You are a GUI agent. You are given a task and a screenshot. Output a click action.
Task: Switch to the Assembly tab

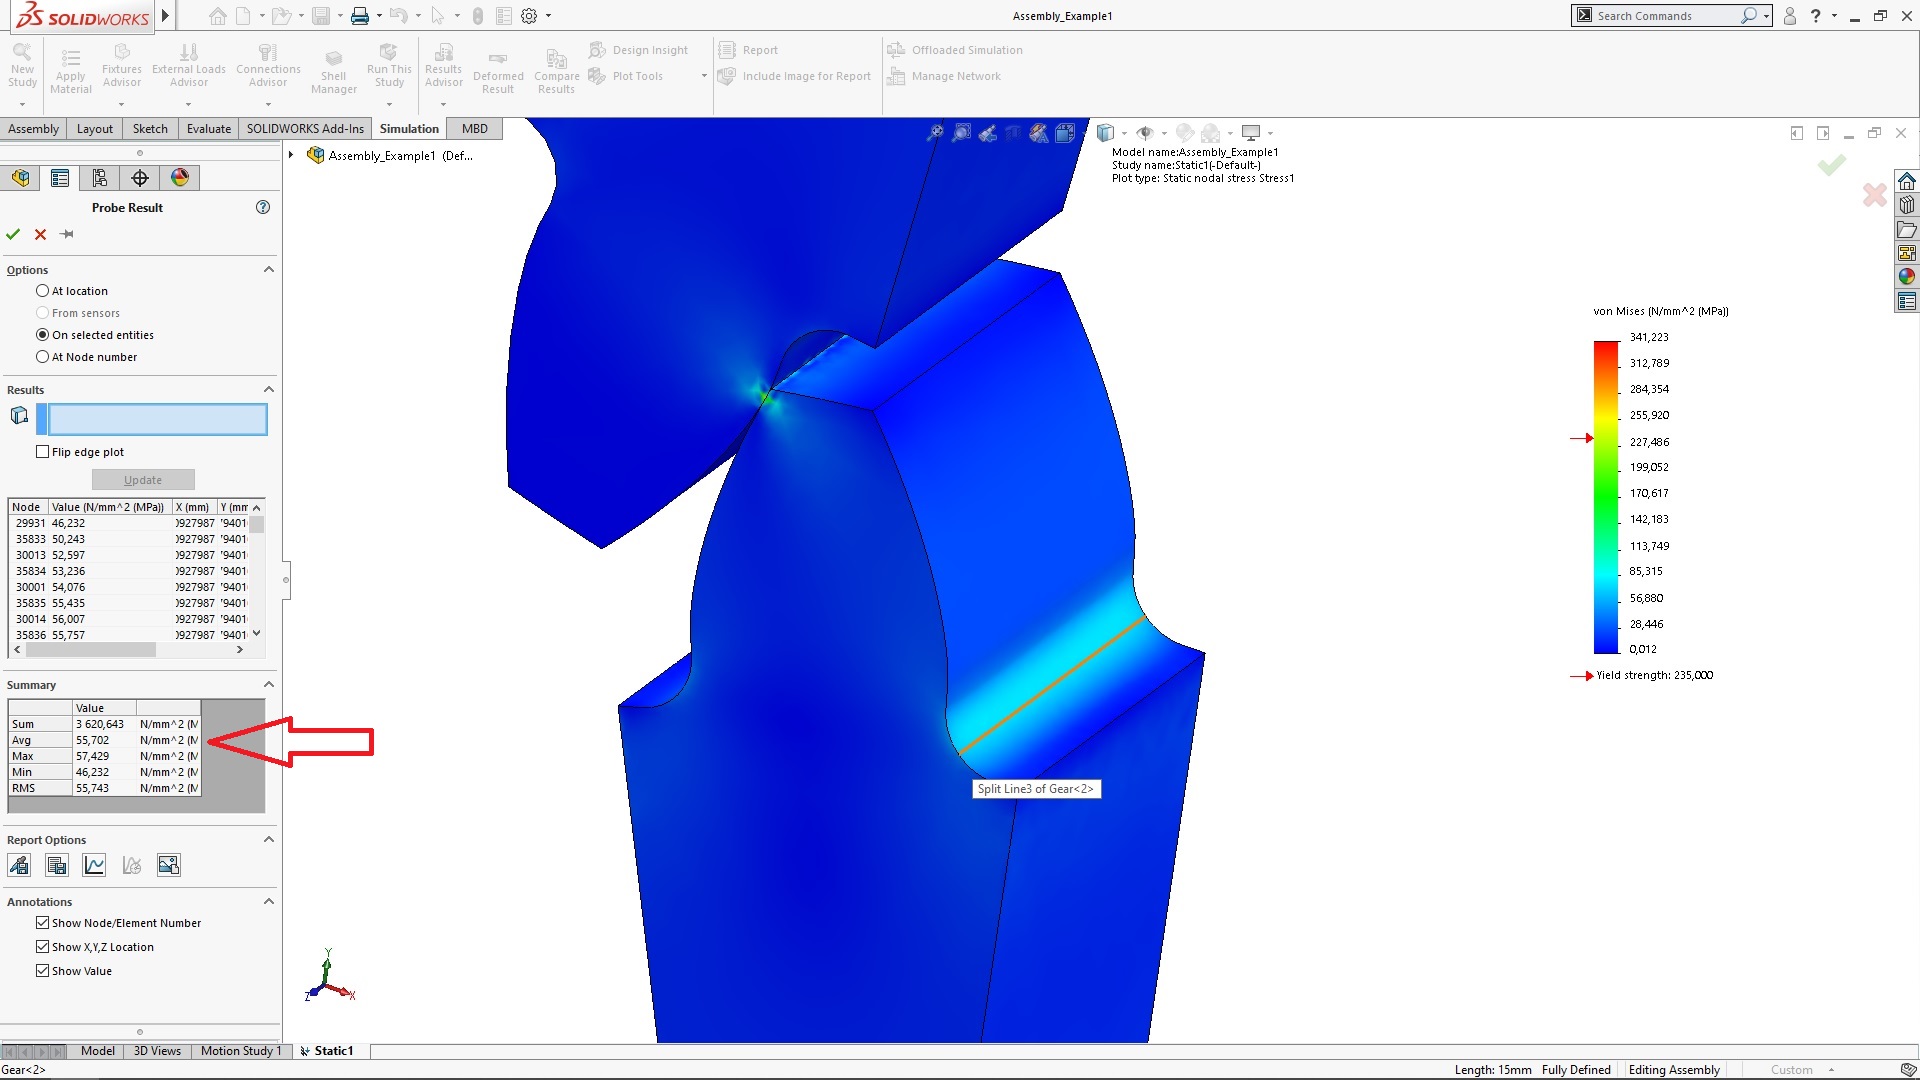[x=33, y=129]
